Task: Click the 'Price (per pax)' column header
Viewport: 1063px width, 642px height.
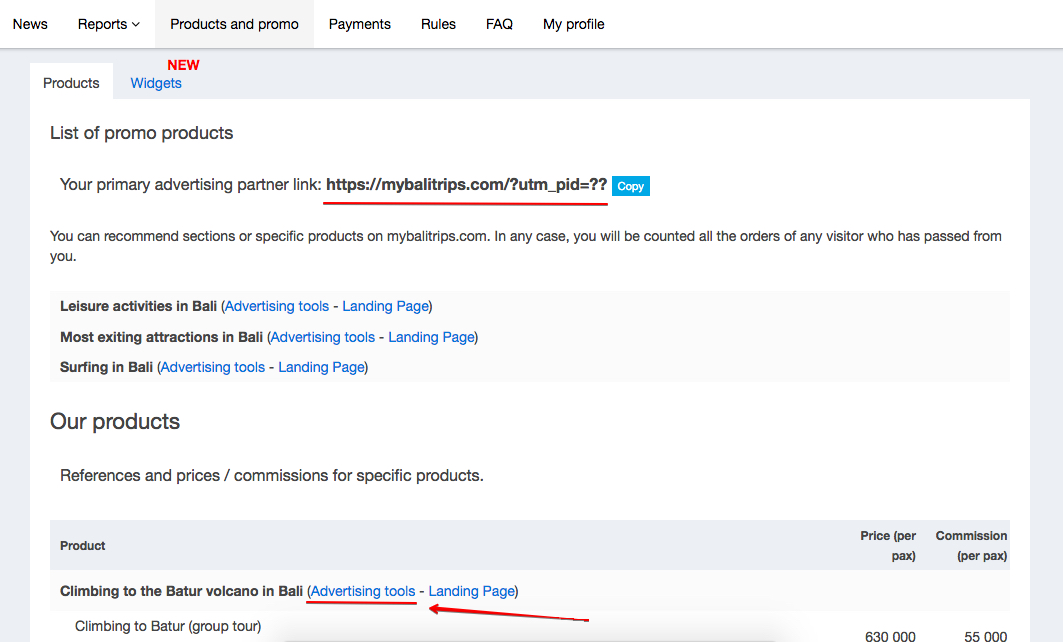Action: coord(888,546)
